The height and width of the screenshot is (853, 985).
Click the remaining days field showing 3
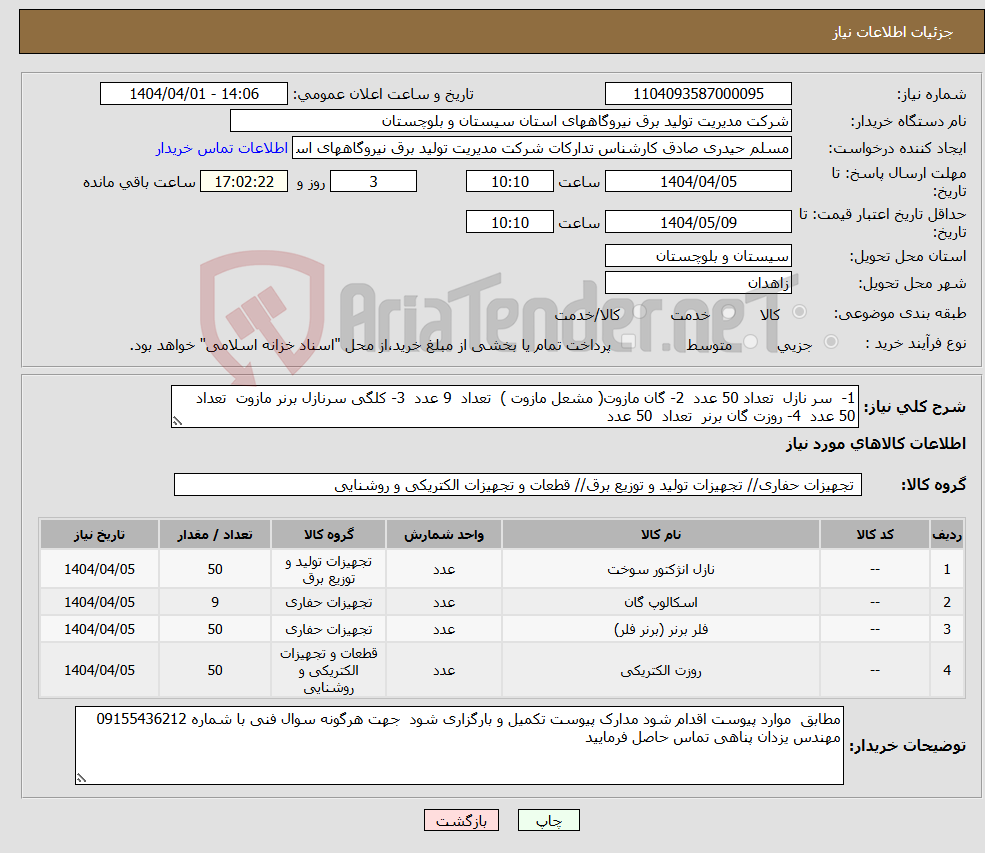point(373,182)
